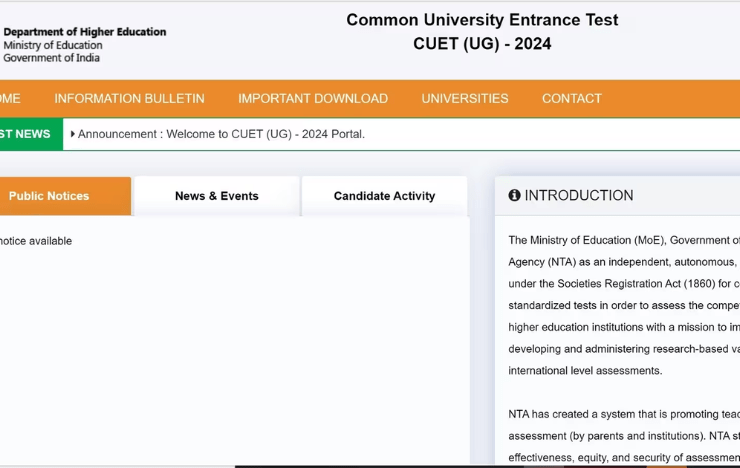Click the 'notice available' message text
The width and height of the screenshot is (740, 468).
pyautogui.click(x=36, y=241)
